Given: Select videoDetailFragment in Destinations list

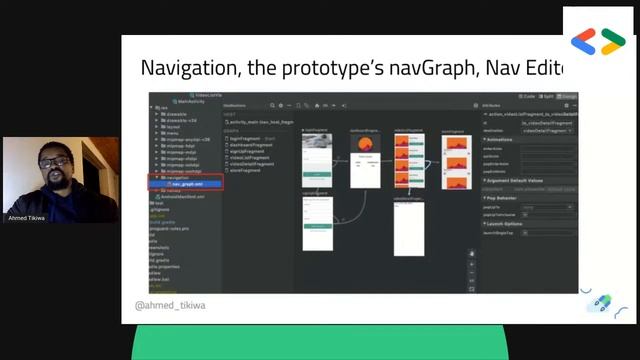Looking at the screenshot, I should tap(250, 164).
